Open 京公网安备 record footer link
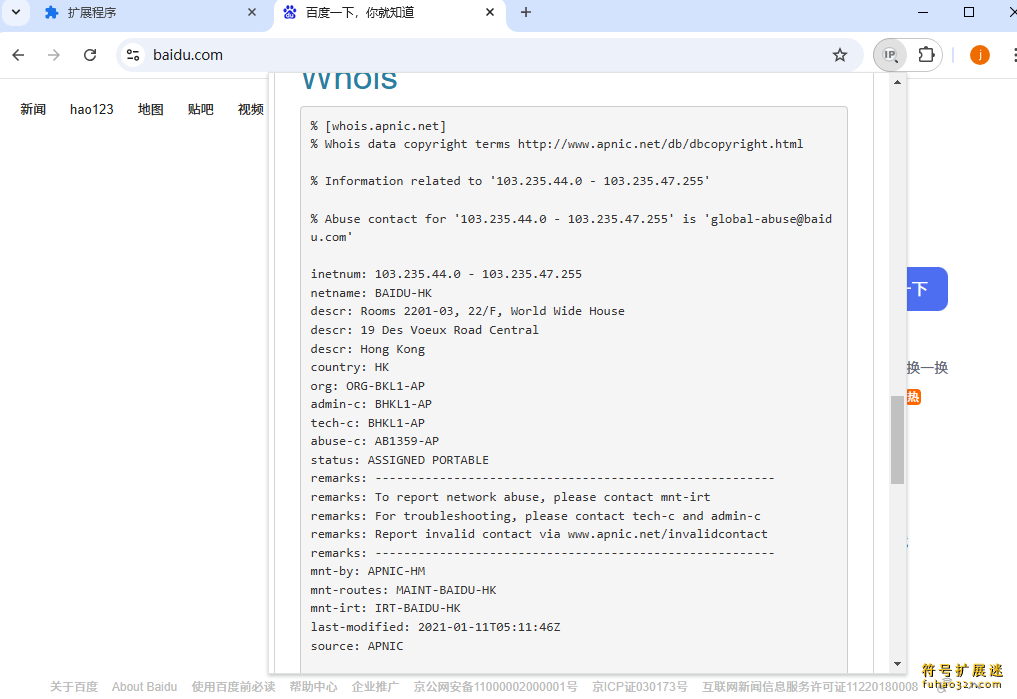This screenshot has height=699, width=1017. pyautogui.click(x=496, y=687)
